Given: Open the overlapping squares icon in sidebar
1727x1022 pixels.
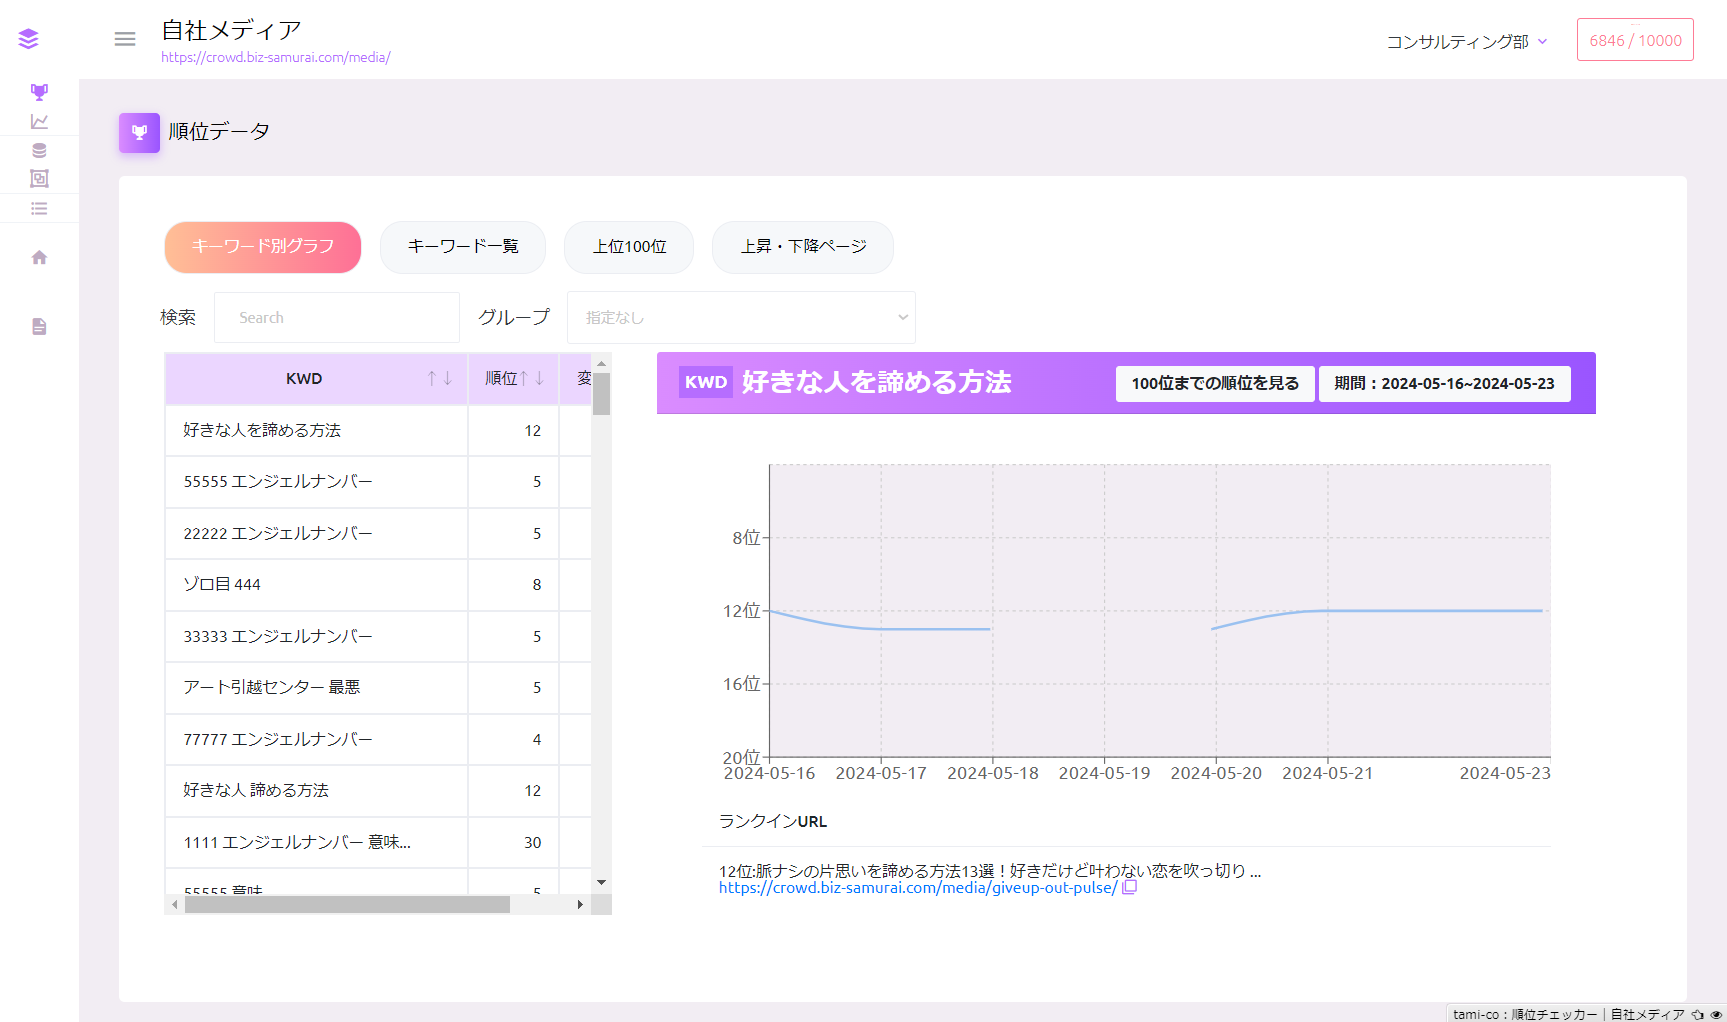Looking at the screenshot, I should pyautogui.click(x=39, y=178).
